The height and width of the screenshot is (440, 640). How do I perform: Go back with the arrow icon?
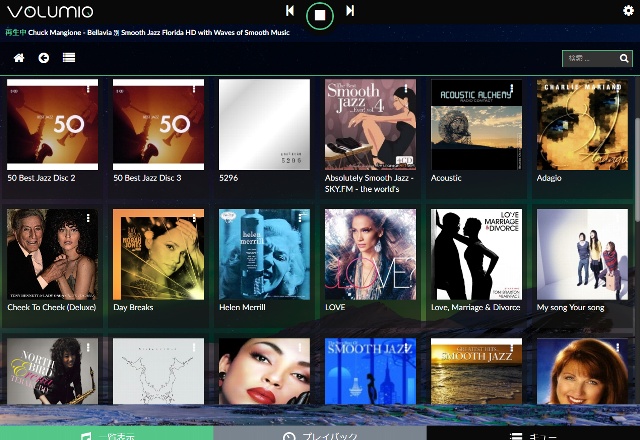44,58
